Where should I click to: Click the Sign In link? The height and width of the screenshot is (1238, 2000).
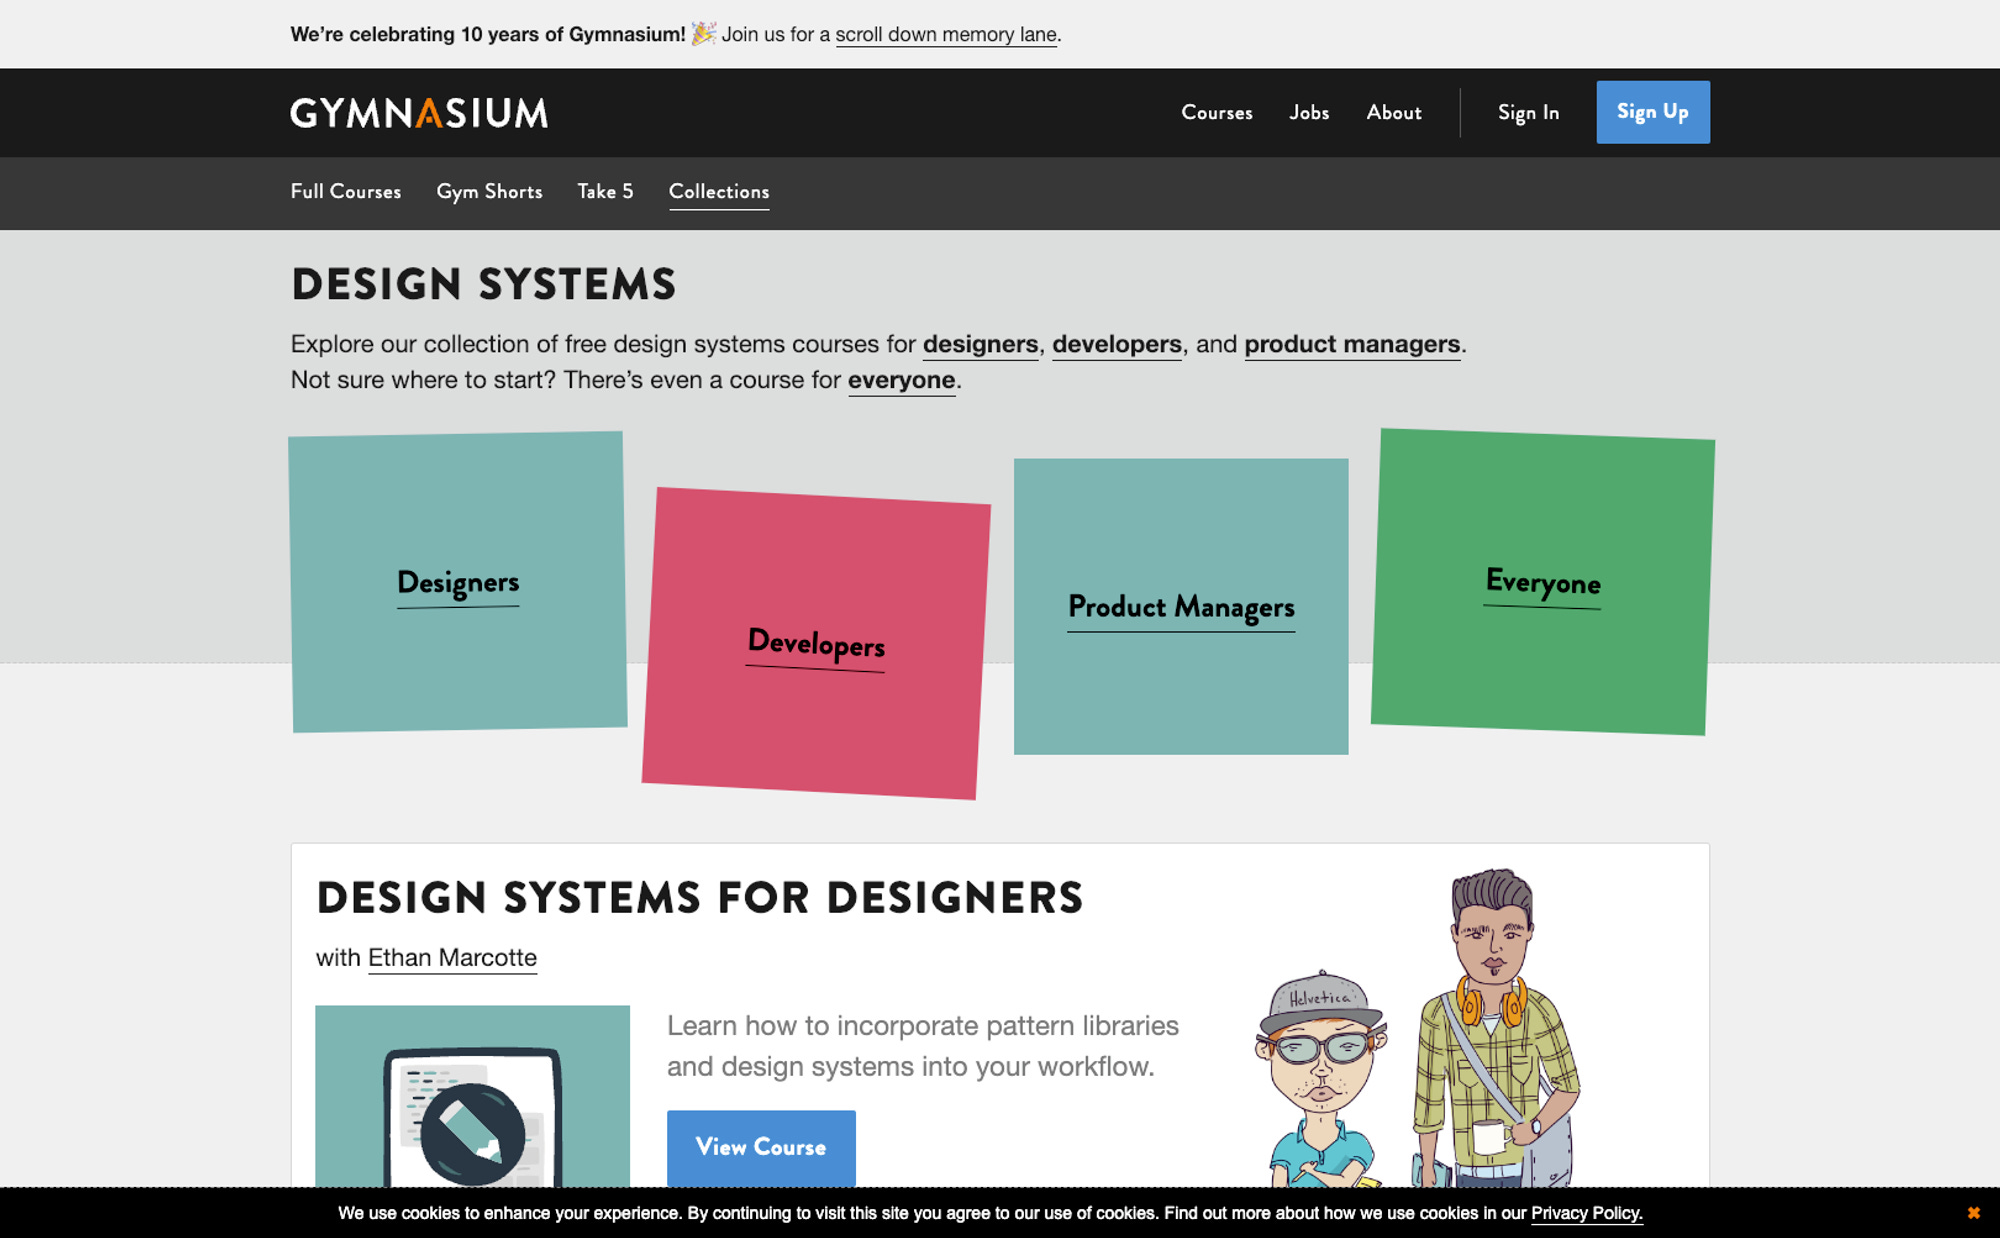(1528, 113)
